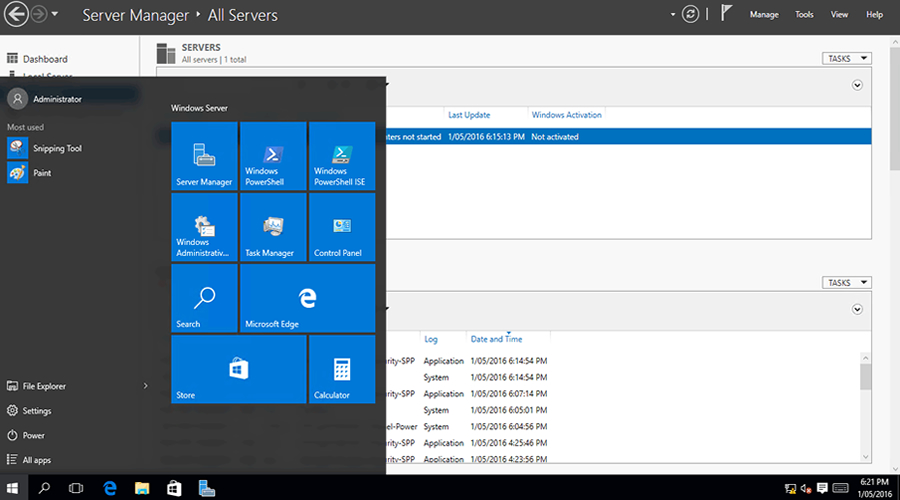Screen dimensions: 900x500
Task: Open the Task Manager tile
Action: pyautogui.click(x=273, y=227)
